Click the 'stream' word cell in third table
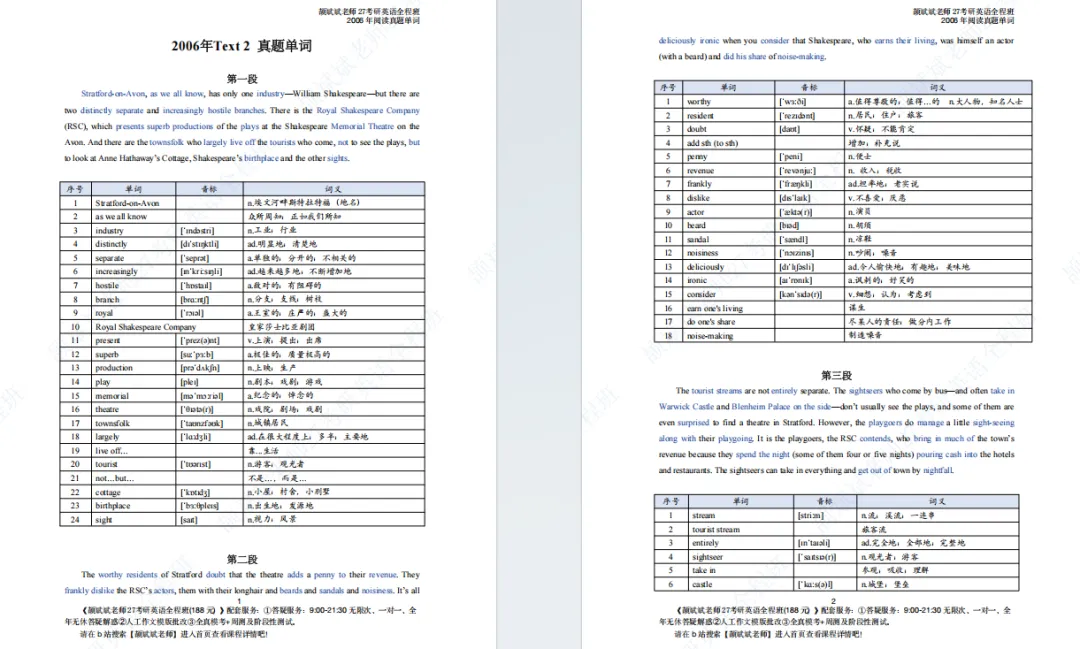The height and width of the screenshot is (649, 1080). click(x=740, y=515)
